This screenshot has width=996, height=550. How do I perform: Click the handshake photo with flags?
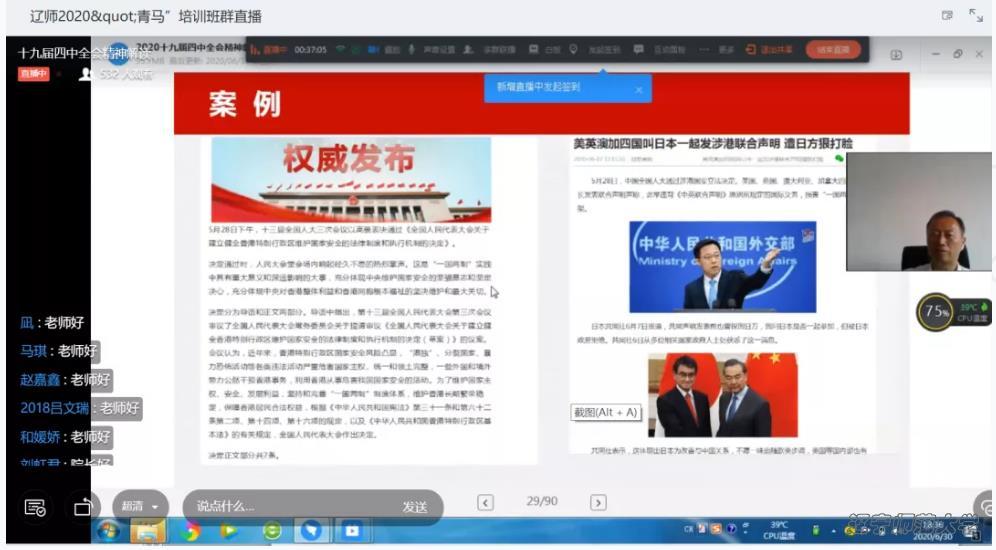(x=722, y=395)
